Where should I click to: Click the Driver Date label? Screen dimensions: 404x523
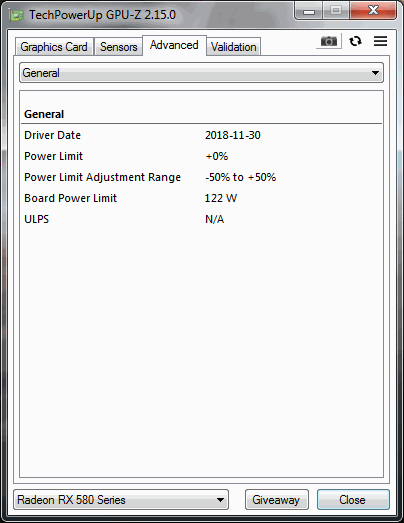(52, 135)
